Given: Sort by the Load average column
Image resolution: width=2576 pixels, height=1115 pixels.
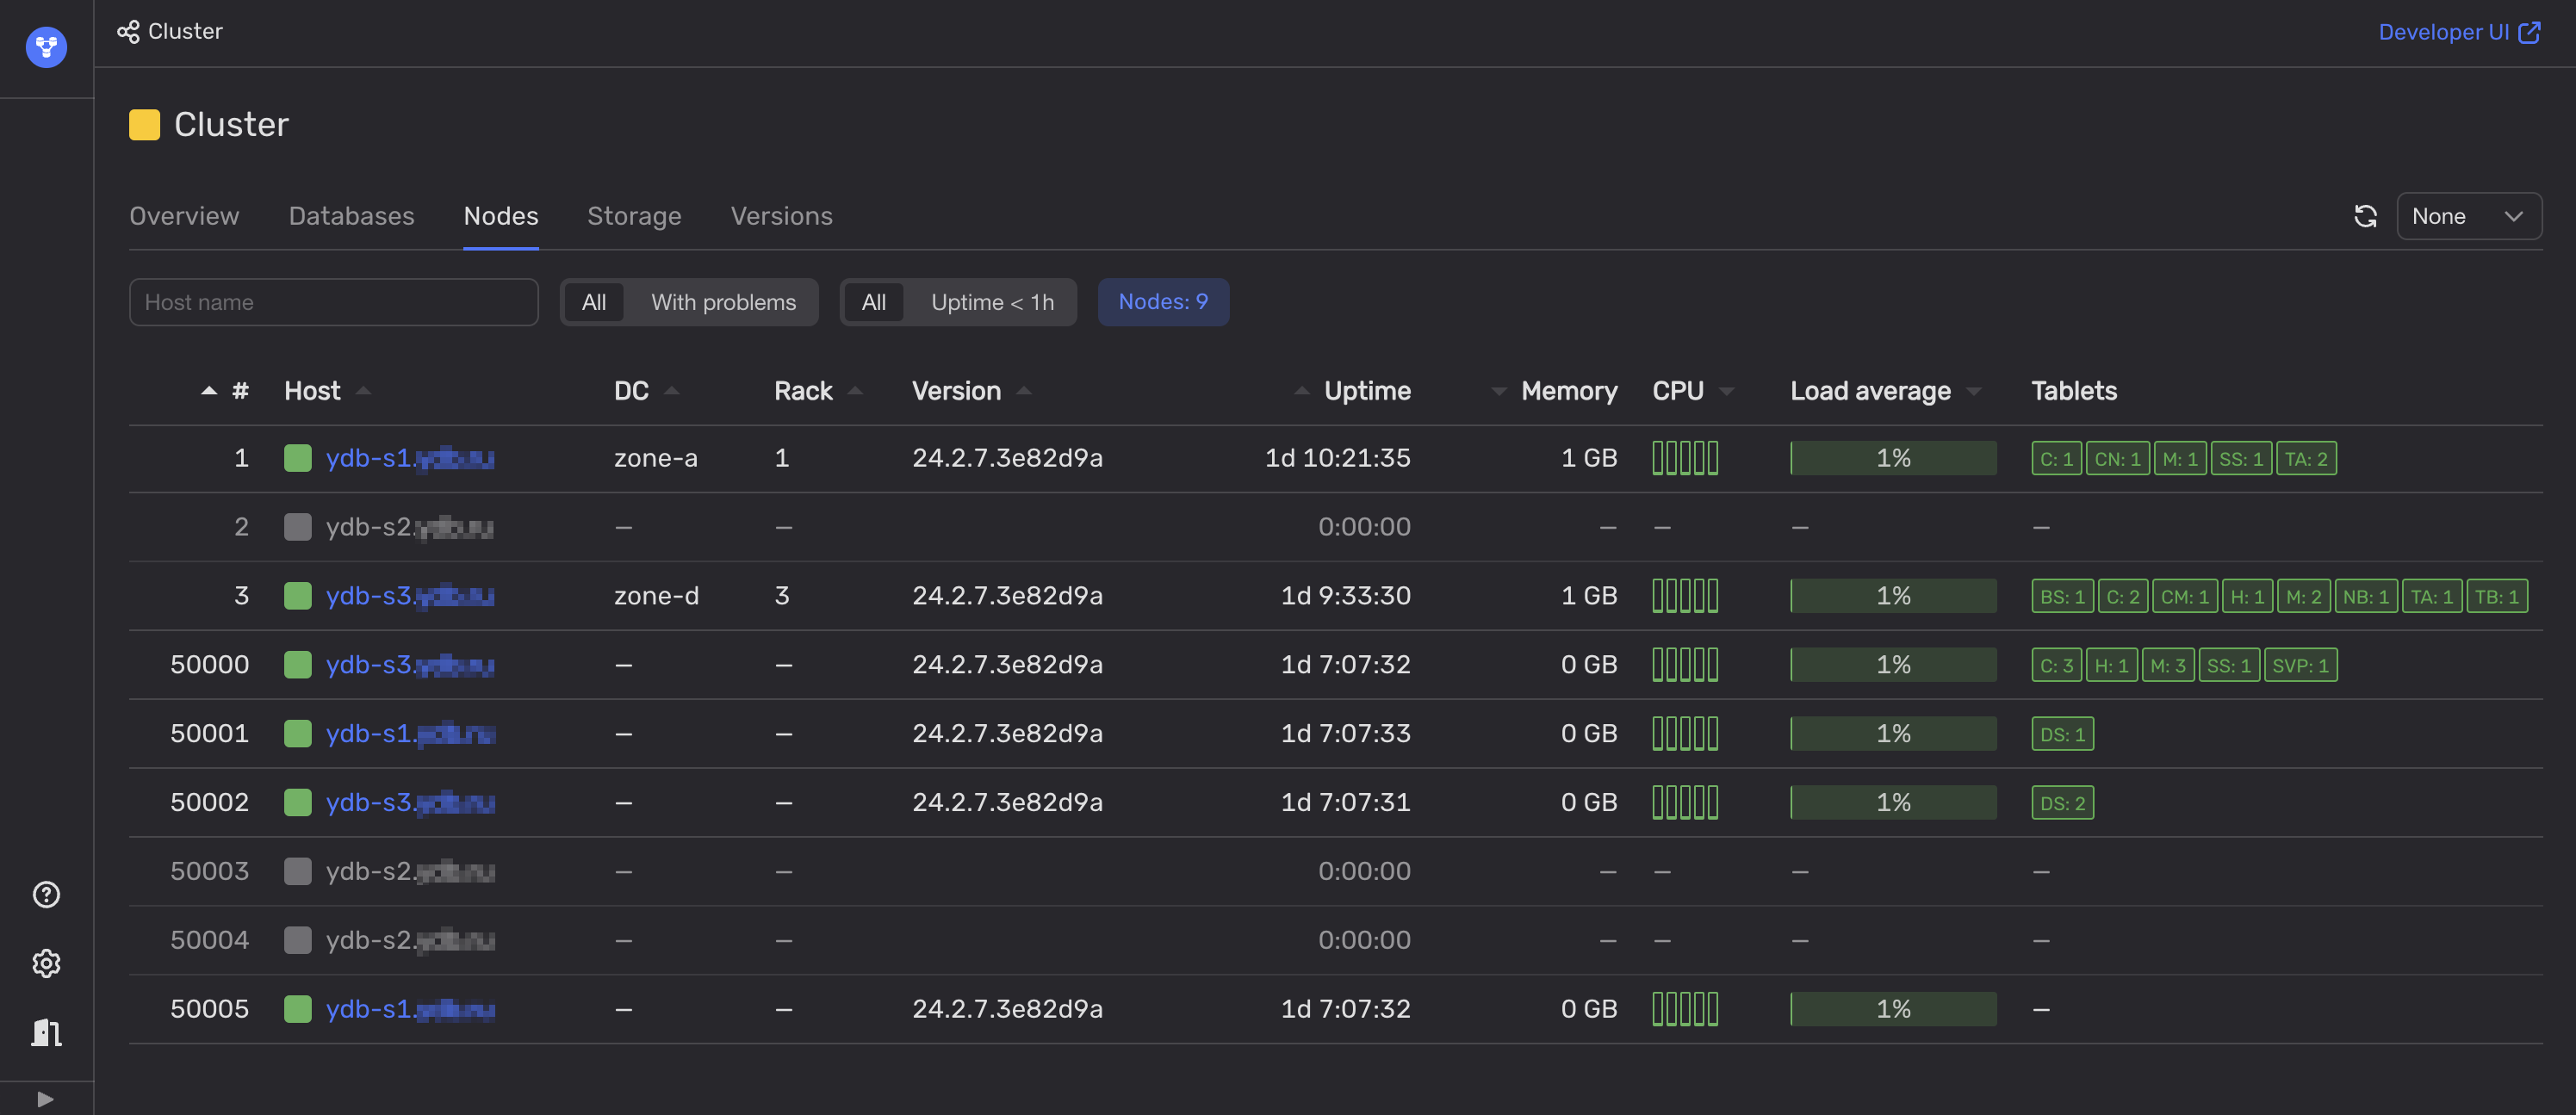Looking at the screenshot, I should click(1869, 391).
